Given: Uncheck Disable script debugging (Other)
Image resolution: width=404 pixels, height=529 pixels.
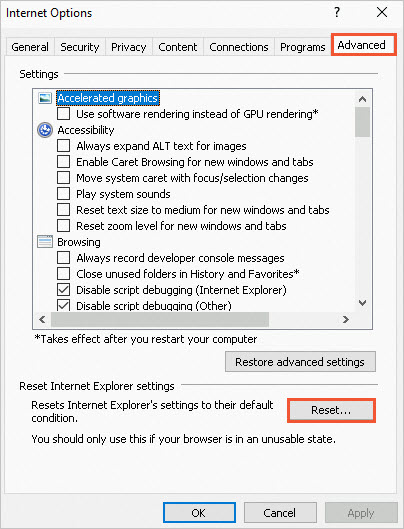Looking at the screenshot, I should 63,305.
